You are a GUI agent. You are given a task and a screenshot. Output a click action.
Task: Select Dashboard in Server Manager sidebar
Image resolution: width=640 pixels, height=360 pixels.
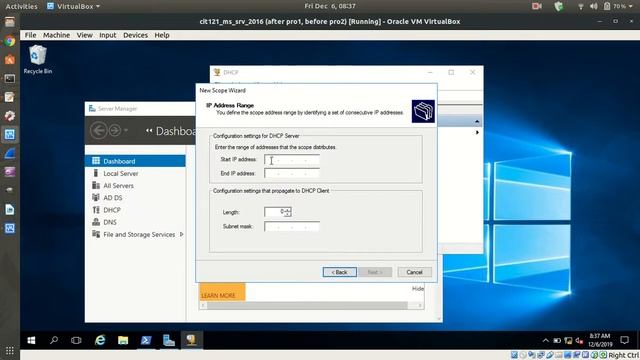135,161
